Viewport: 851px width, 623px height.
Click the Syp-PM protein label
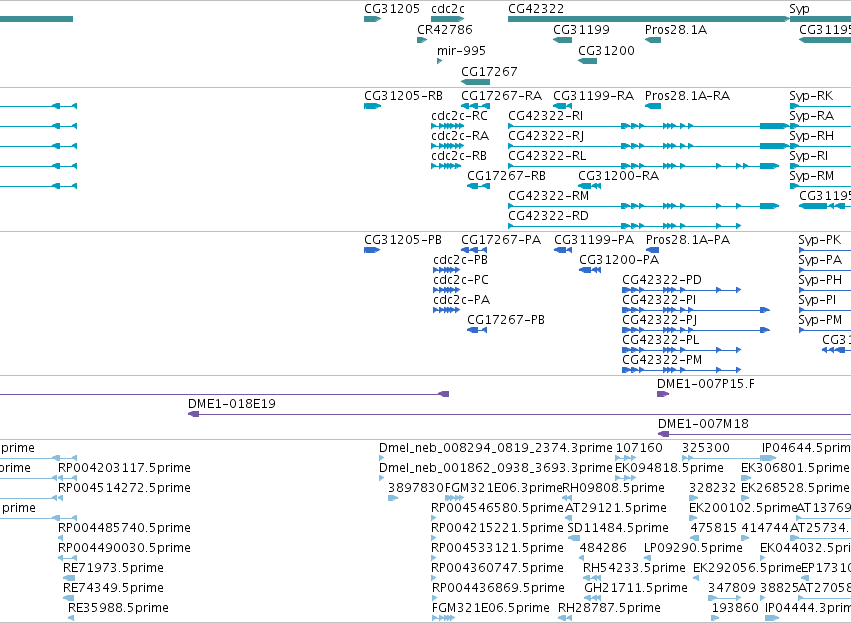[821, 320]
